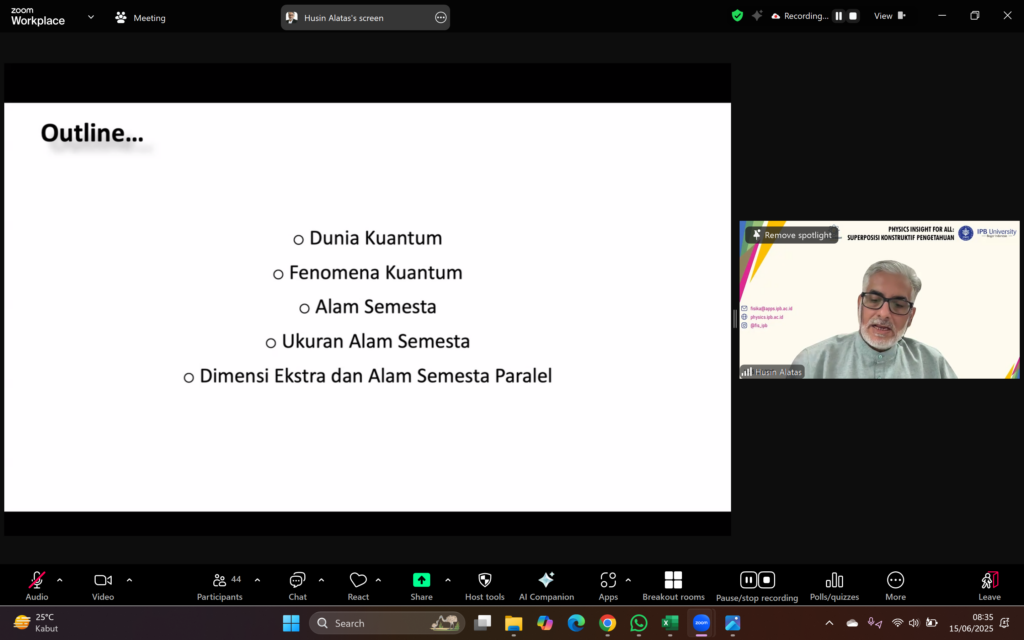
Task: Open the Chat panel
Action: coord(297,585)
